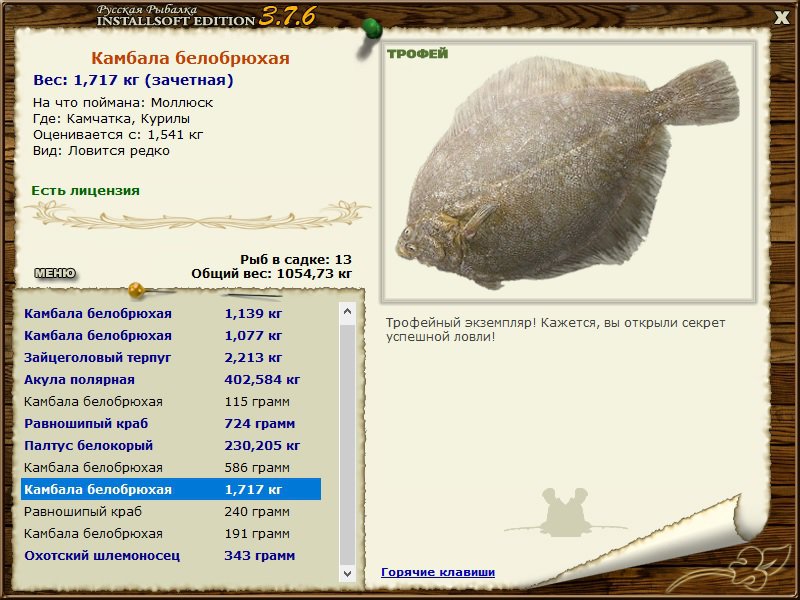Screen dimensions: 800x600
Task: Click the fish list scroll up arrow
Action: [347, 311]
